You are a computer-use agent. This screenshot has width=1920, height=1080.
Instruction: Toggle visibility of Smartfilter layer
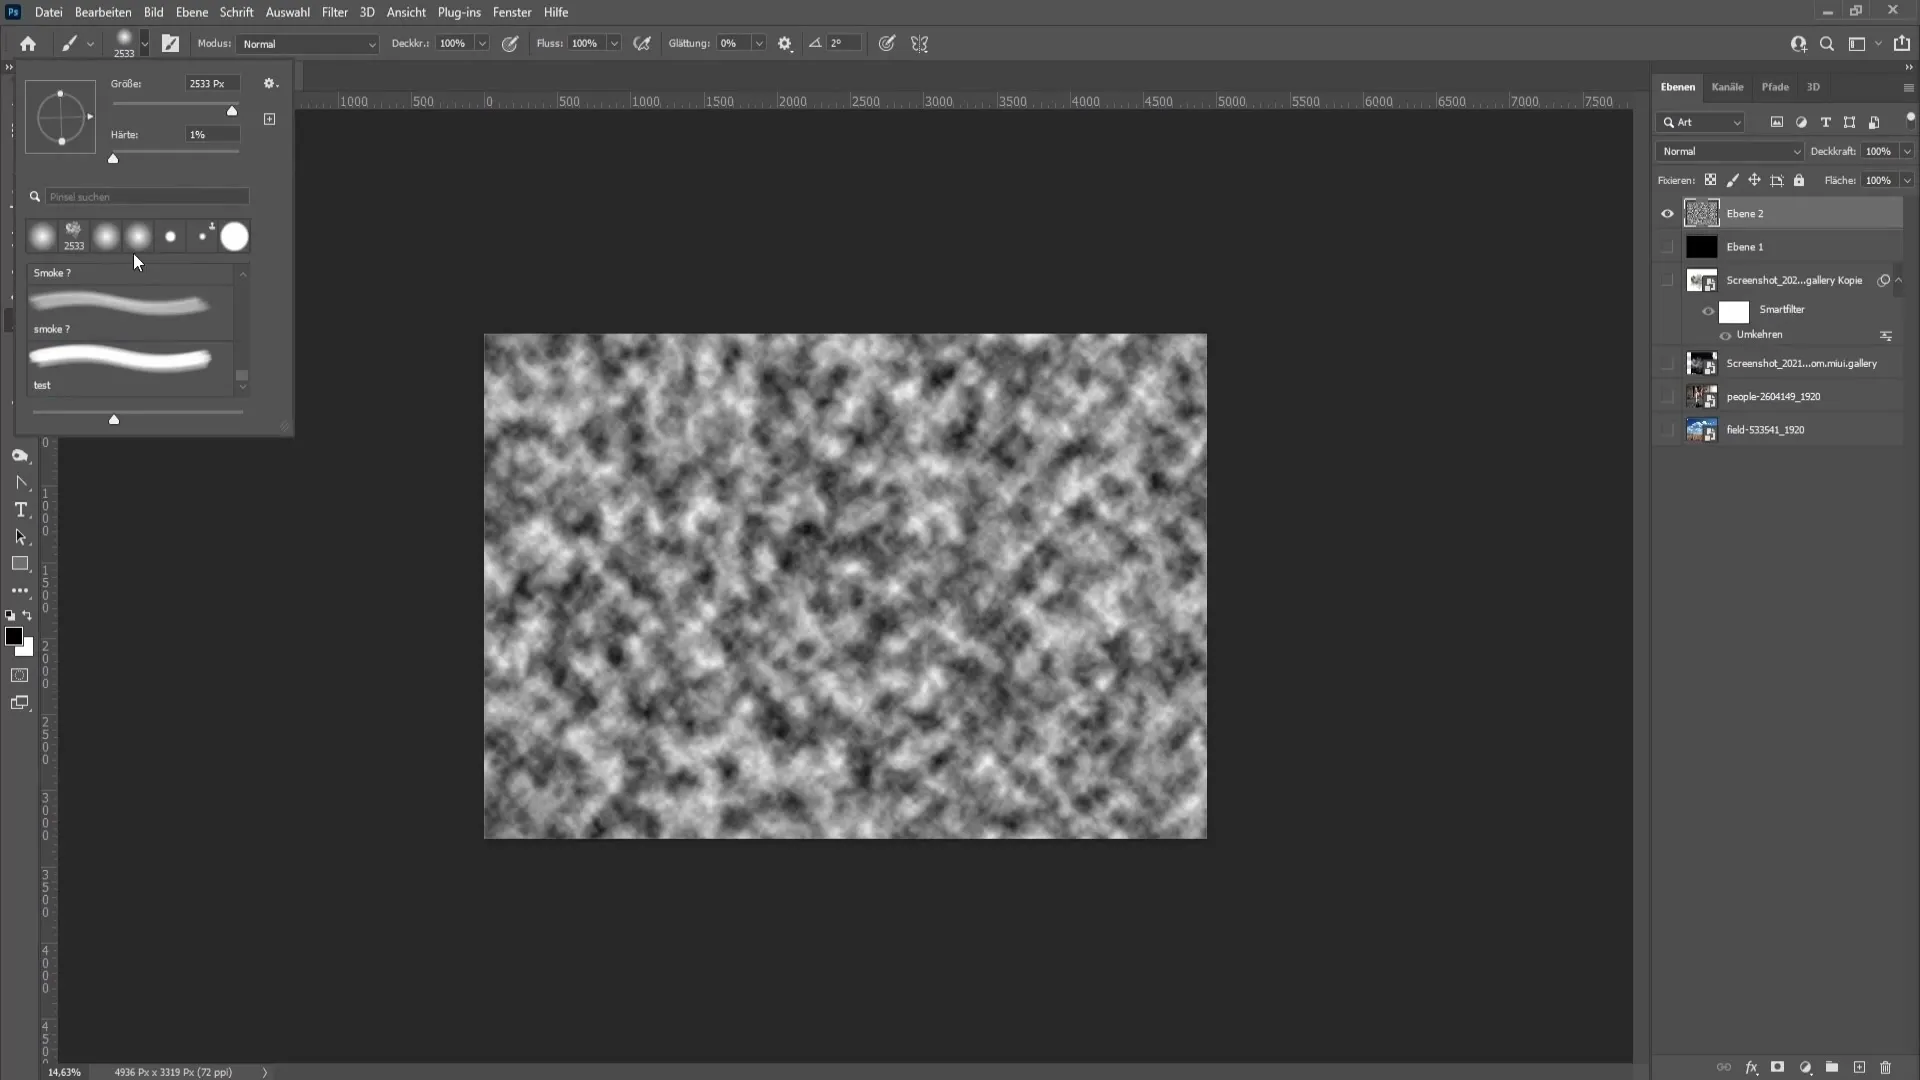[x=1710, y=309]
